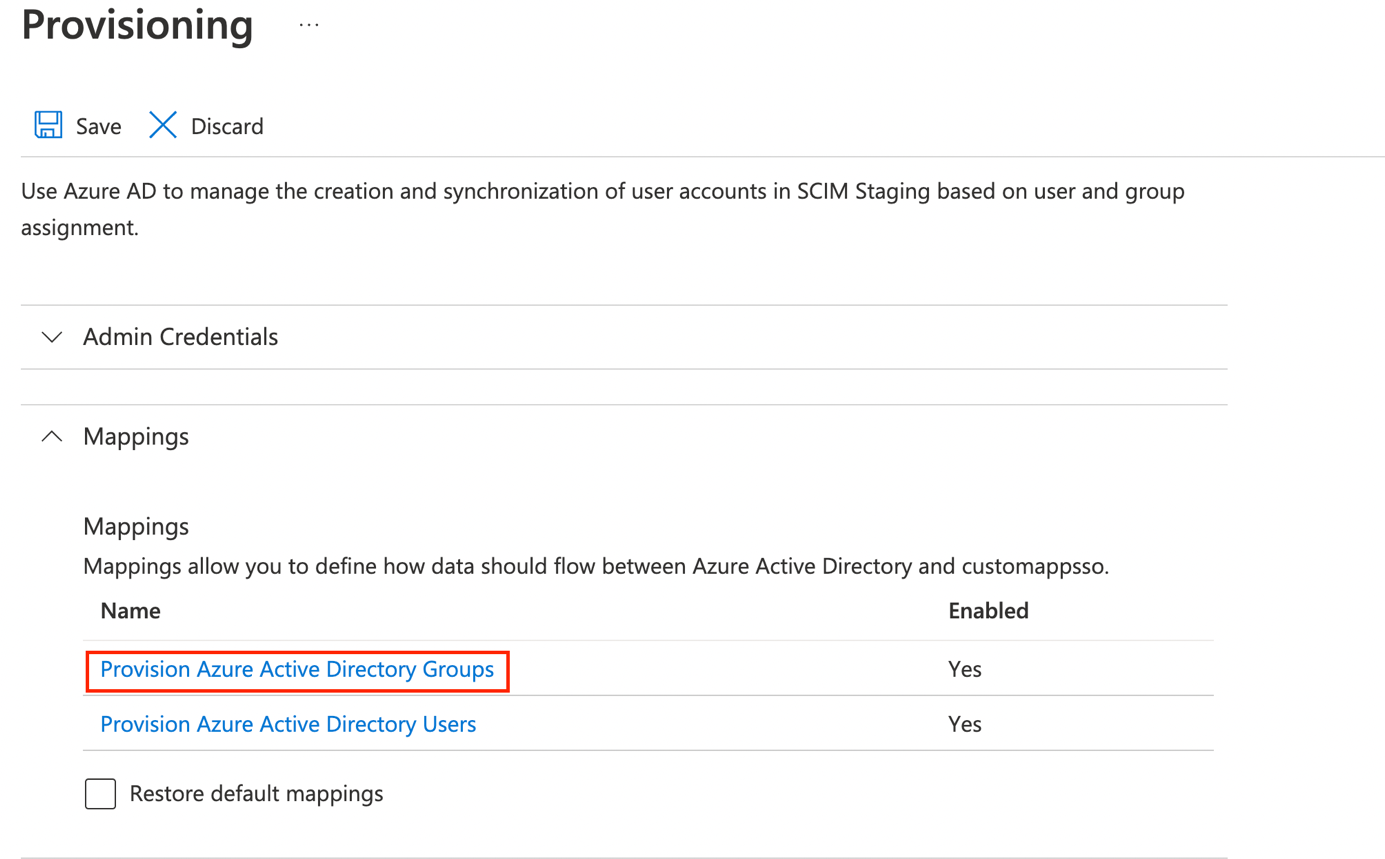
Task: Expand Admin Credentials using its chevron
Action: click(52, 337)
